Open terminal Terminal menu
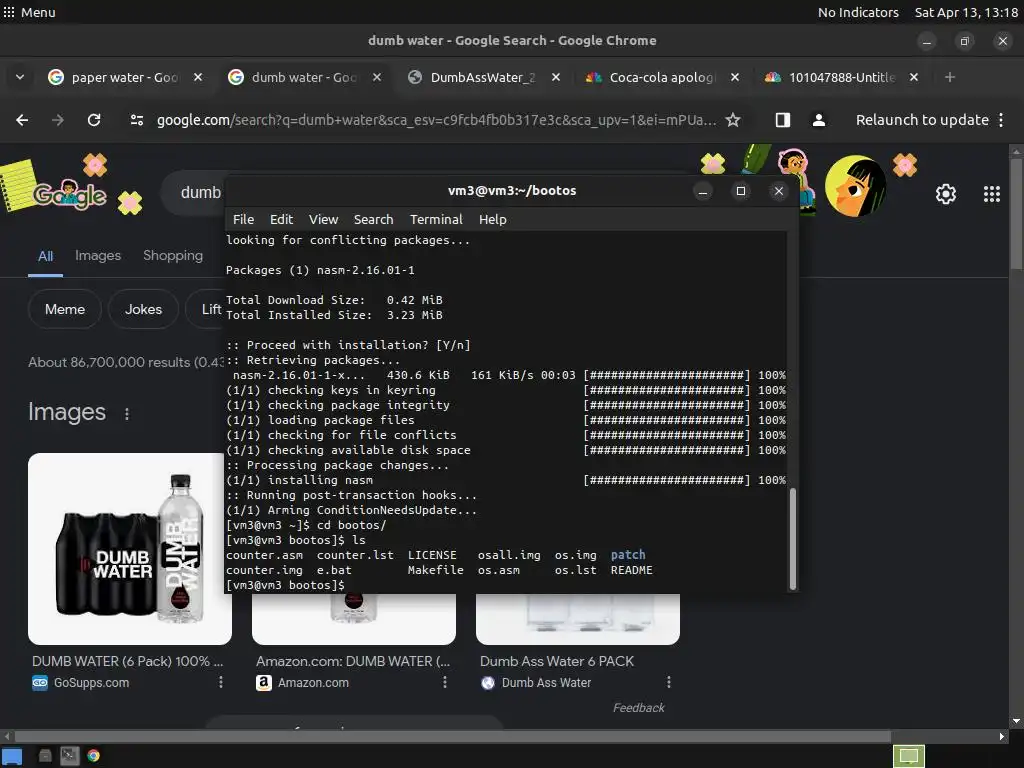1024x768 pixels. tap(436, 219)
